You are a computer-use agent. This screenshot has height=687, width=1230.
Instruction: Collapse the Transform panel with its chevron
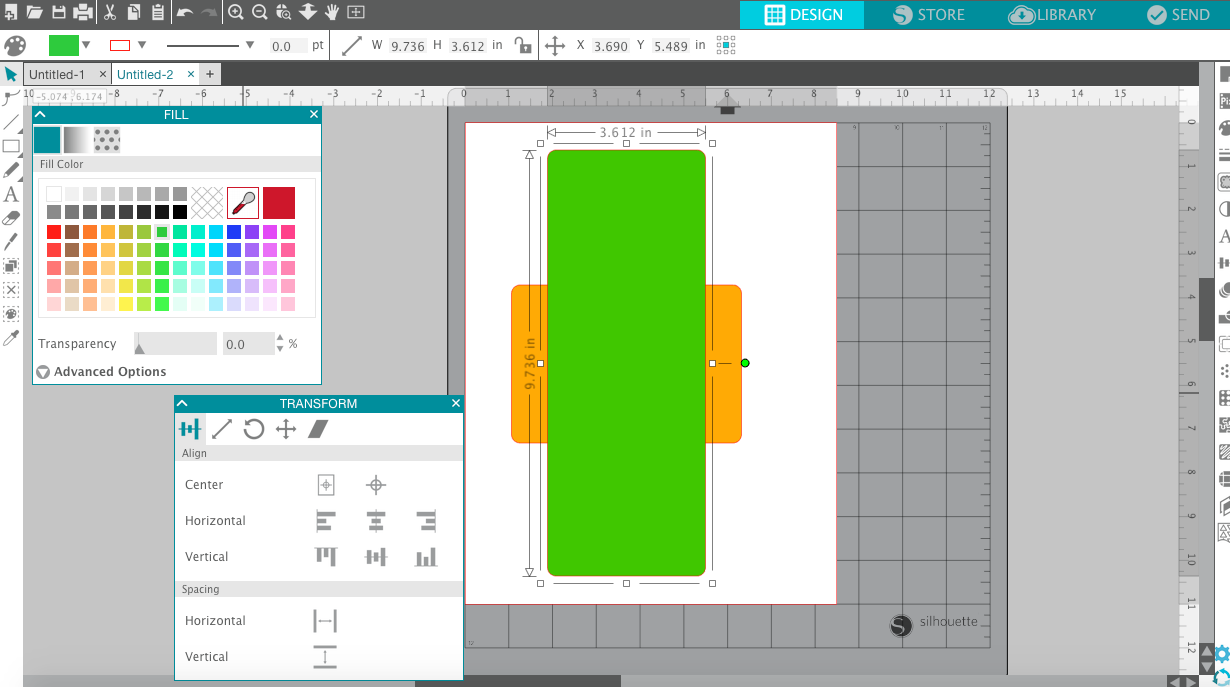coord(183,404)
